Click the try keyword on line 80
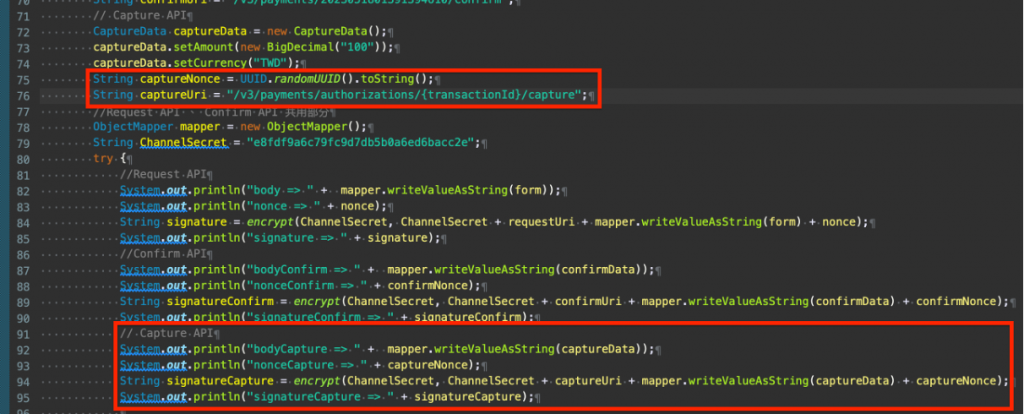 tap(104, 159)
